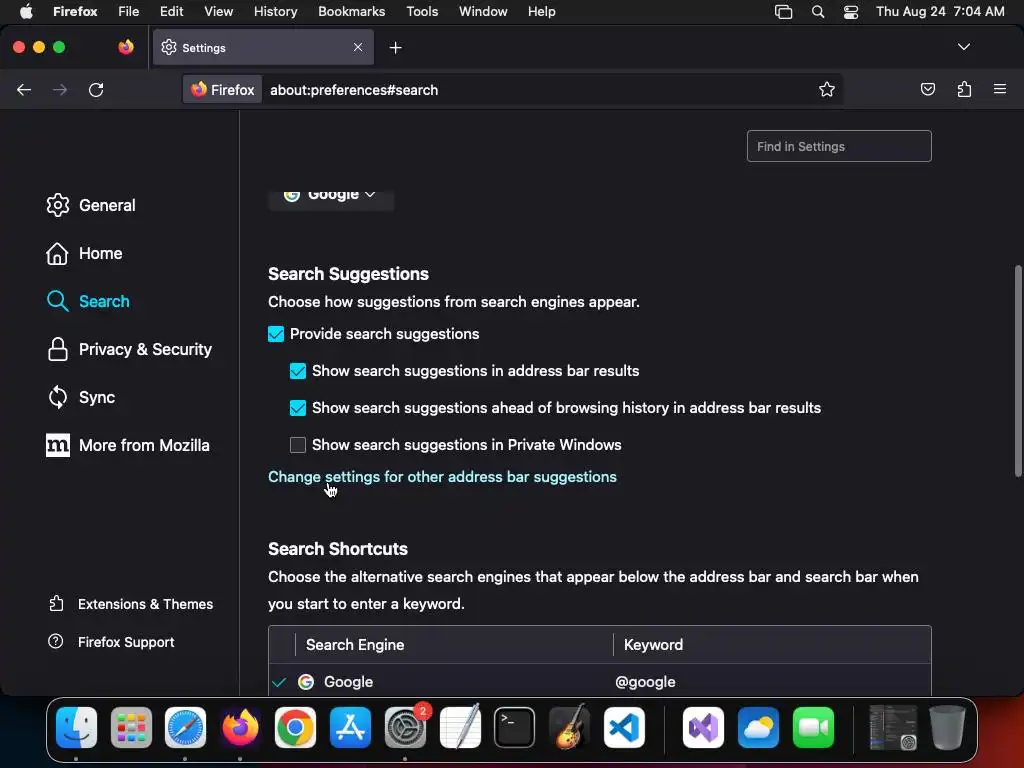The height and width of the screenshot is (768, 1024).
Task: Open TextEdit from the Dock
Action: click(460, 728)
